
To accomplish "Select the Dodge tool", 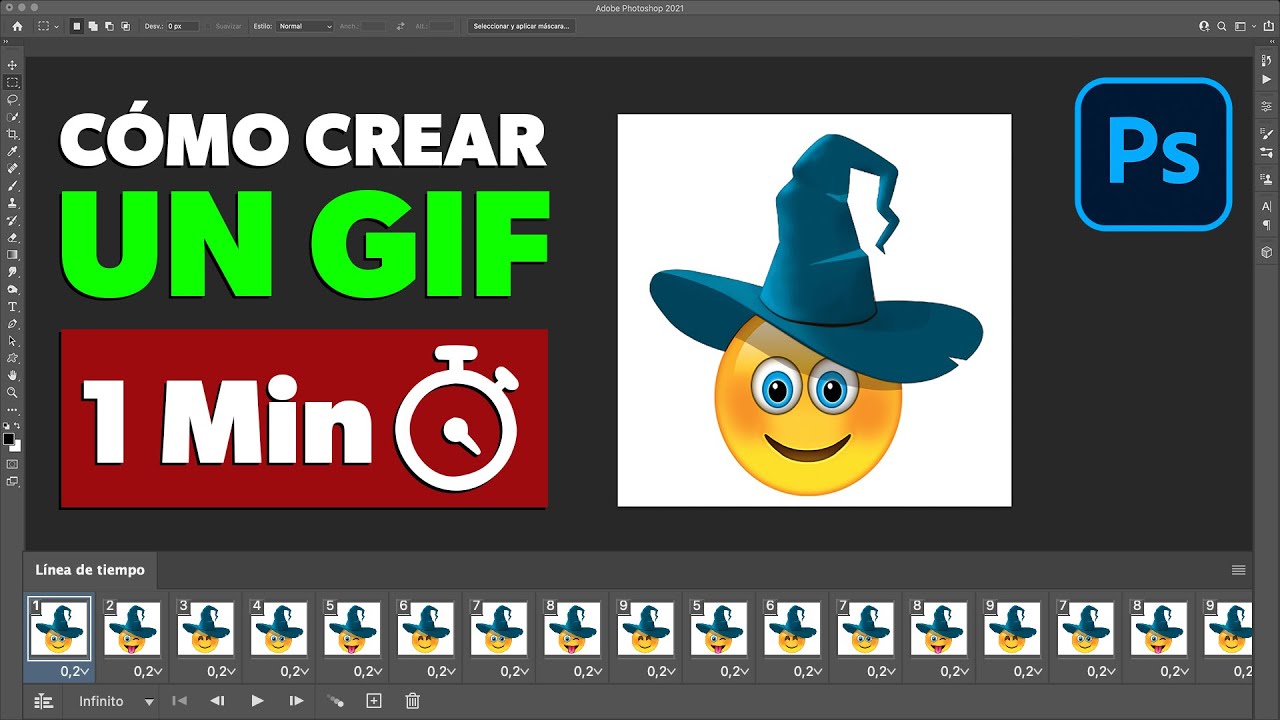I will [x=12, y=289].
